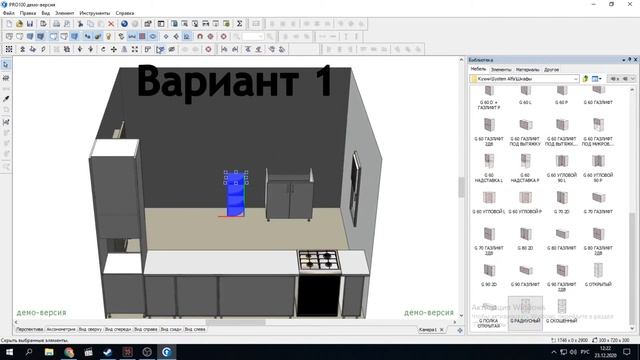This screenshot has width=640, height=360.
Task: Switch to the Вид сверху tab
Action: [x=90, y=329]
